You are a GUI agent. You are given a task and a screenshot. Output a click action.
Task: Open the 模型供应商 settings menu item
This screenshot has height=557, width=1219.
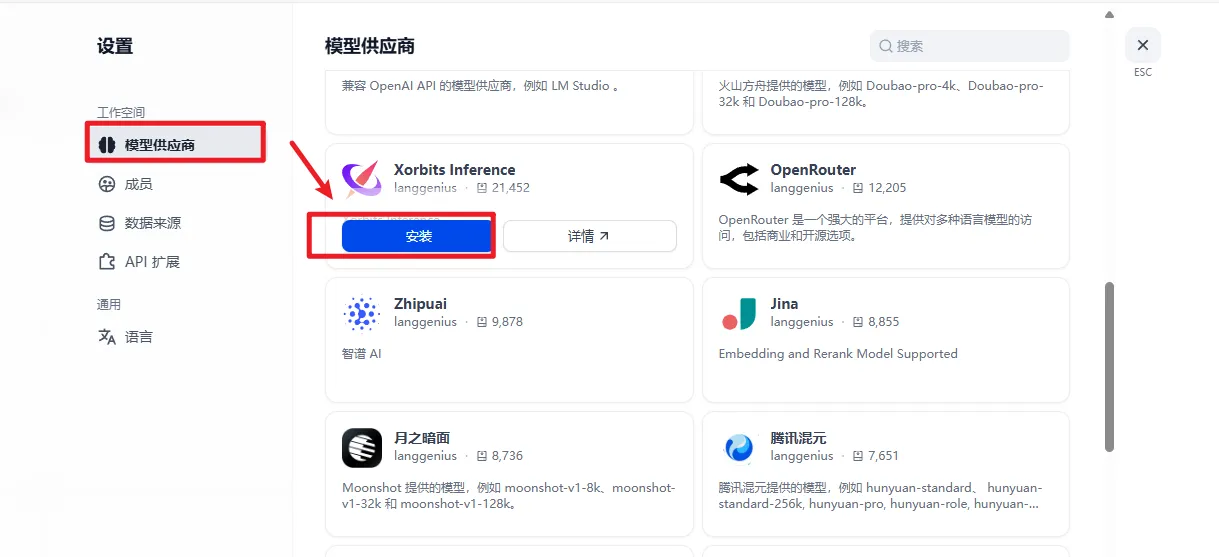click(x=175, y=145)
